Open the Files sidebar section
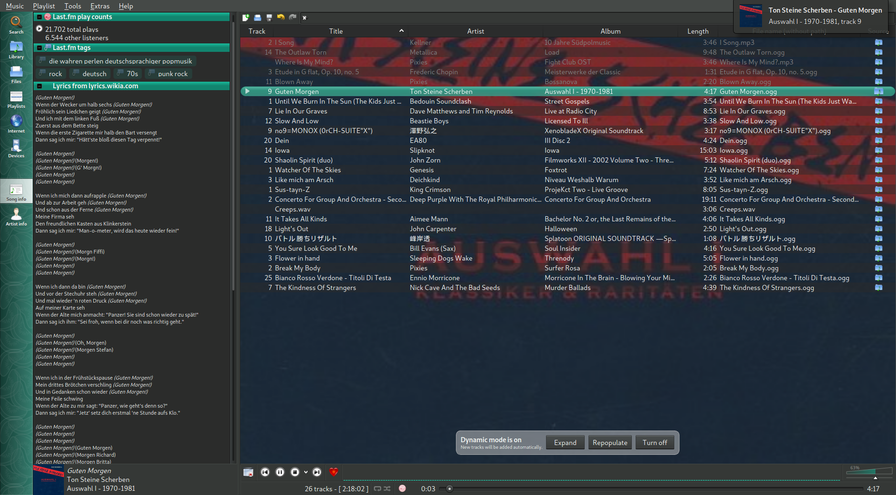 coord(16,74)
